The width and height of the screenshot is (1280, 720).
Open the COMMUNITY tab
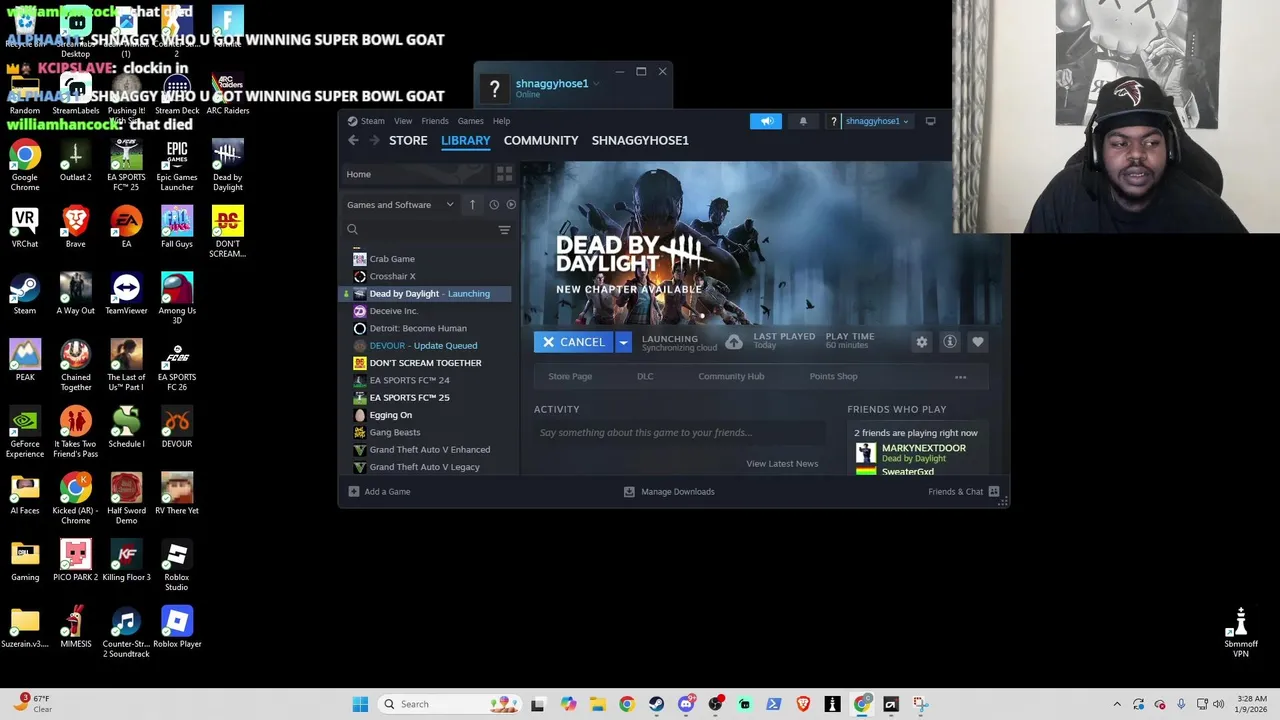pos(541,140)
